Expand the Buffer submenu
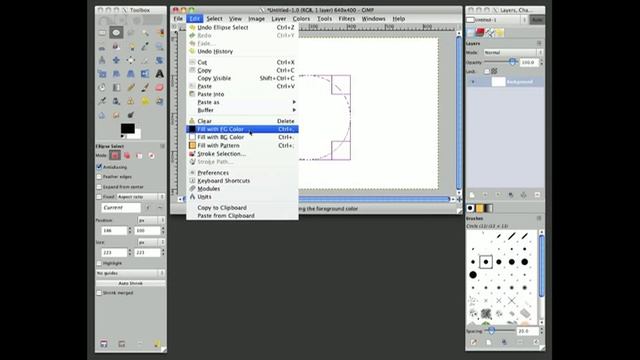 point(242,110)
